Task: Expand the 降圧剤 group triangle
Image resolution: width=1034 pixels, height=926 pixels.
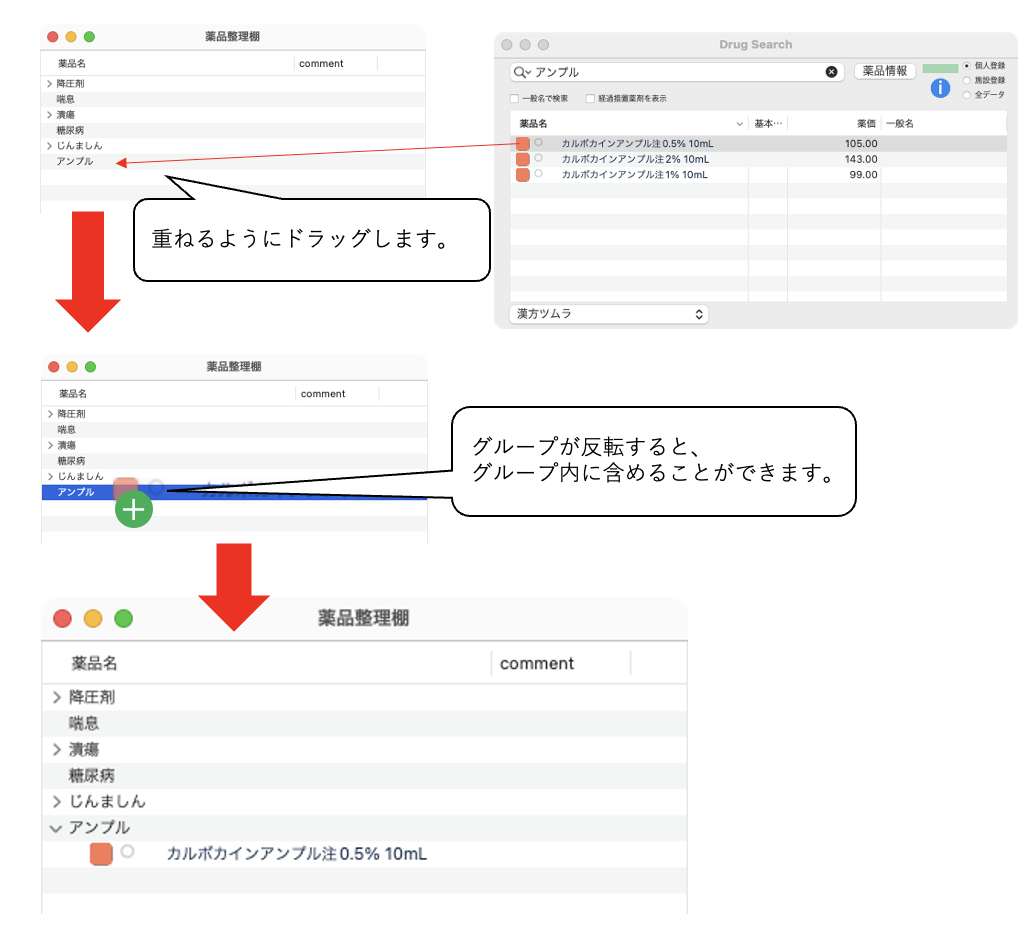Action: pyautogui.click(x=49, y=83)
